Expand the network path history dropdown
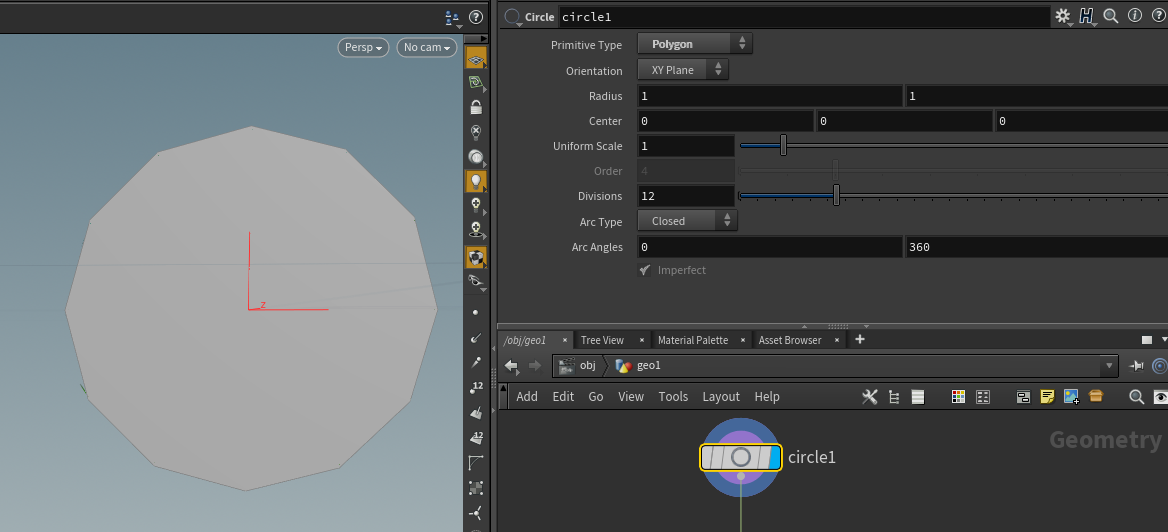1168x532 pixels. (x=1110, y=366)
